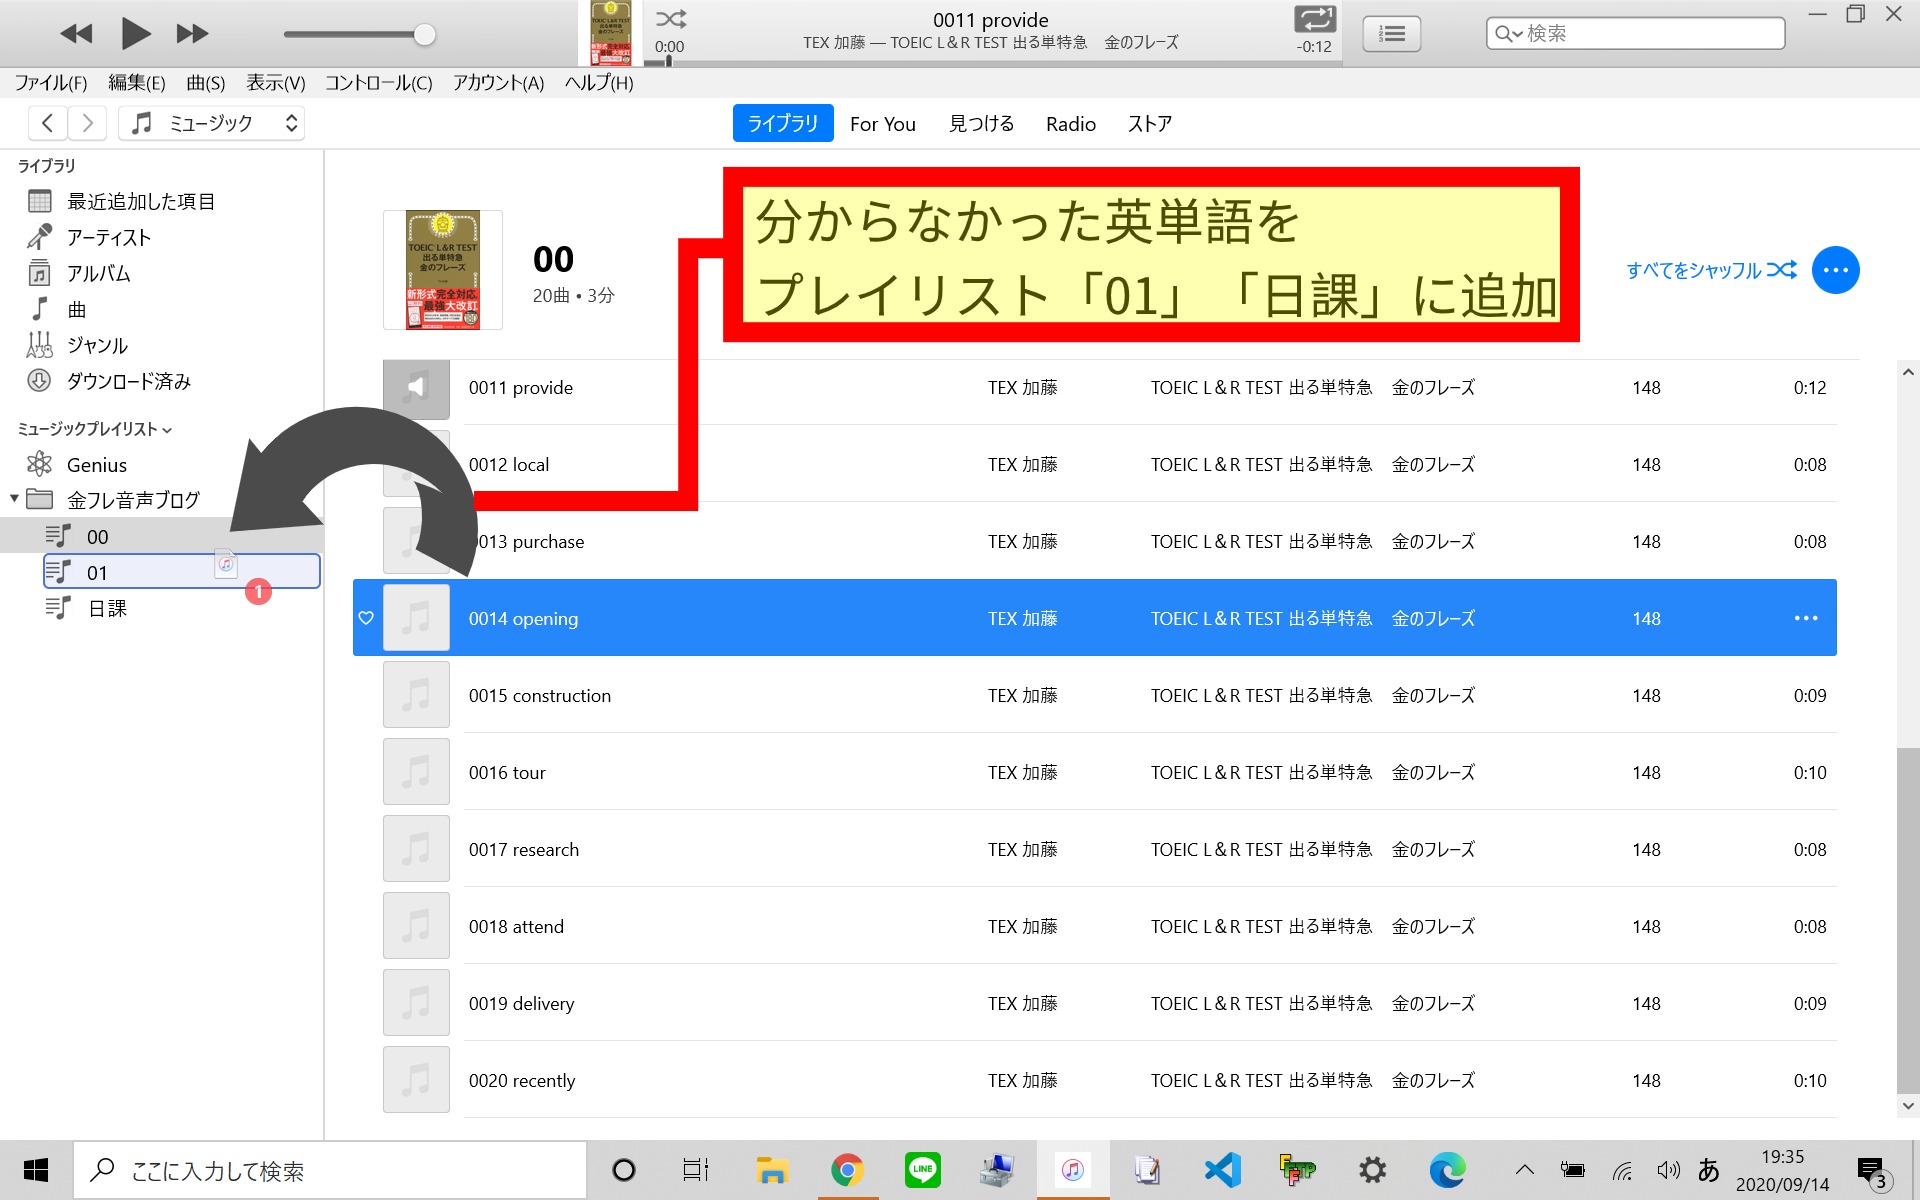Click the playback progress bar

[x=992, y=63]
